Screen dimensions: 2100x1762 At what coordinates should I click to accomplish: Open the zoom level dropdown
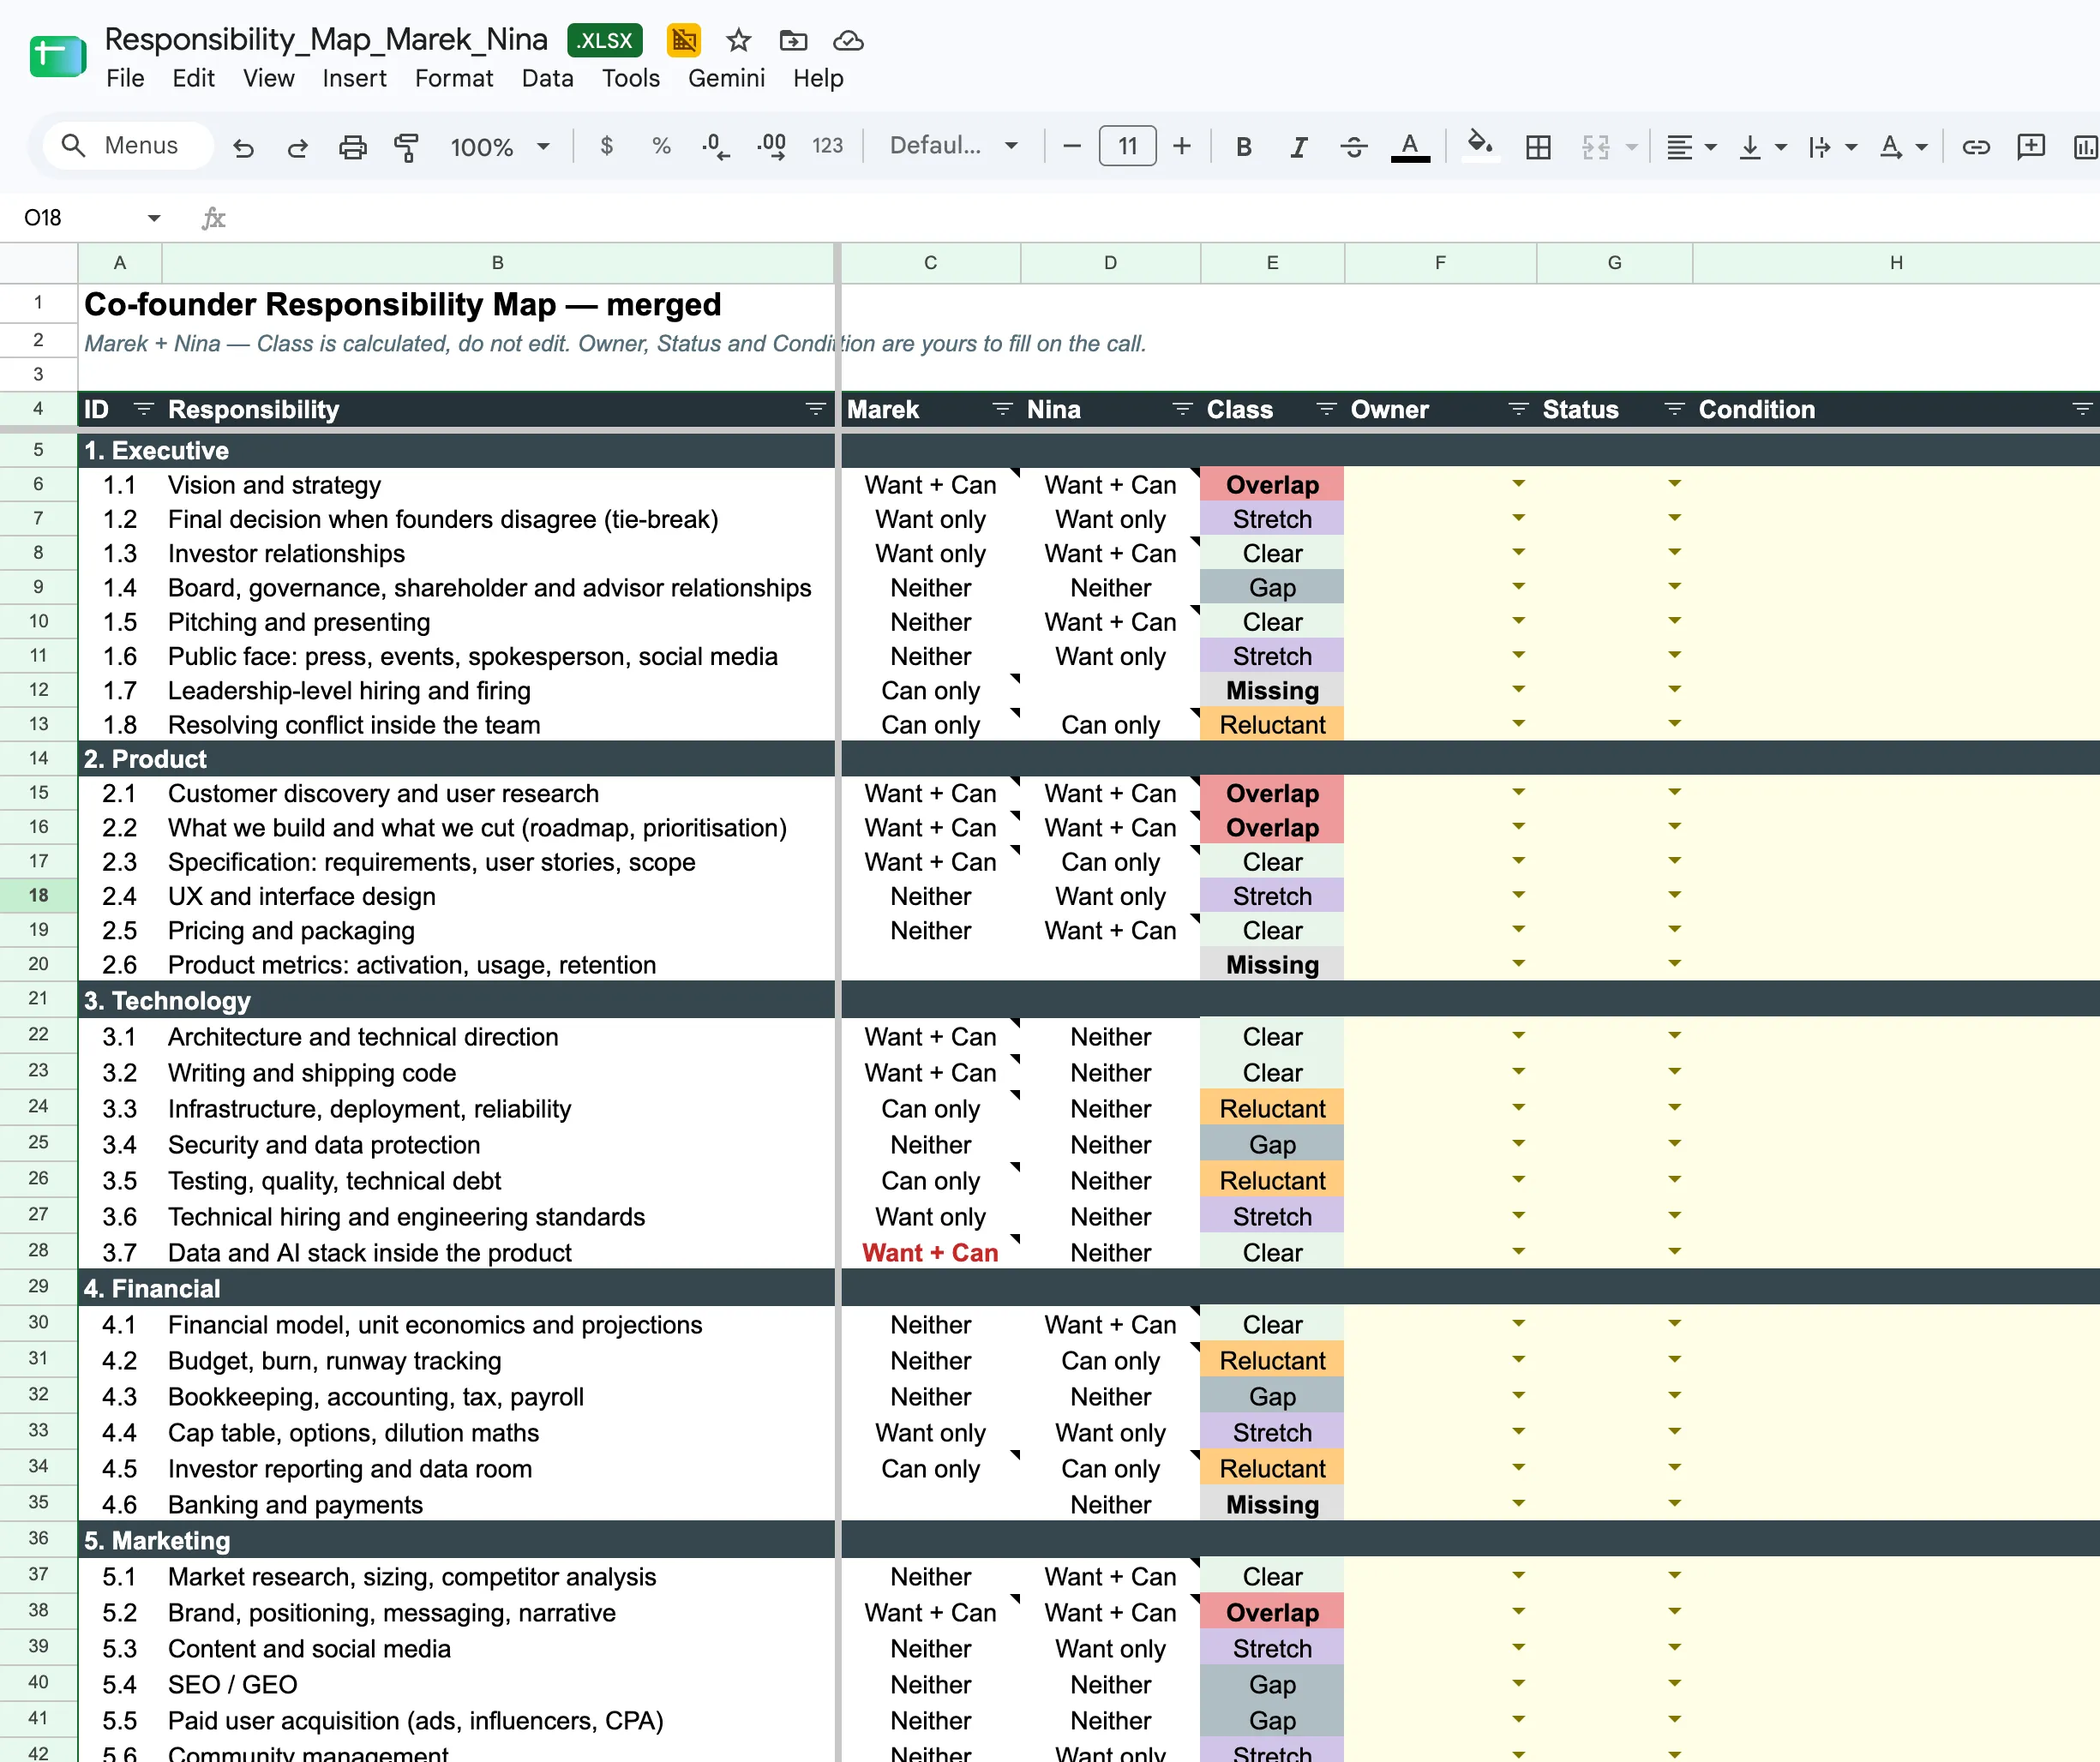tap(500, 147)
